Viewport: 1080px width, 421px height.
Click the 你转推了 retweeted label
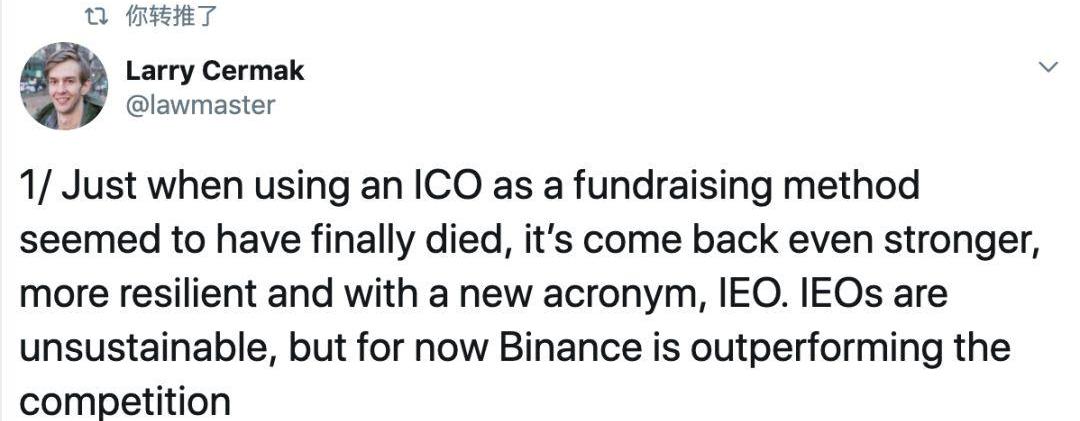click(172, 17)
